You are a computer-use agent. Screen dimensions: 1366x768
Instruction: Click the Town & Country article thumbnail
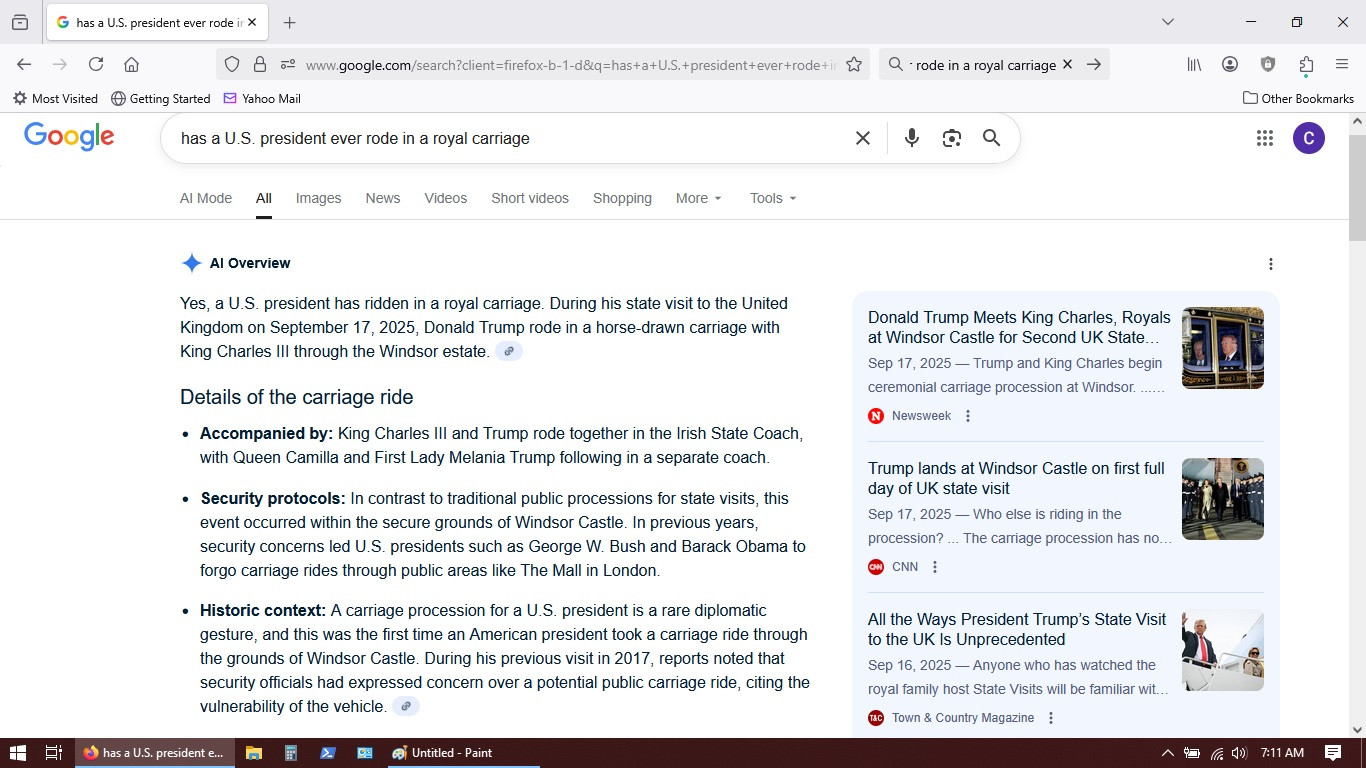[x=1222, y=650]
